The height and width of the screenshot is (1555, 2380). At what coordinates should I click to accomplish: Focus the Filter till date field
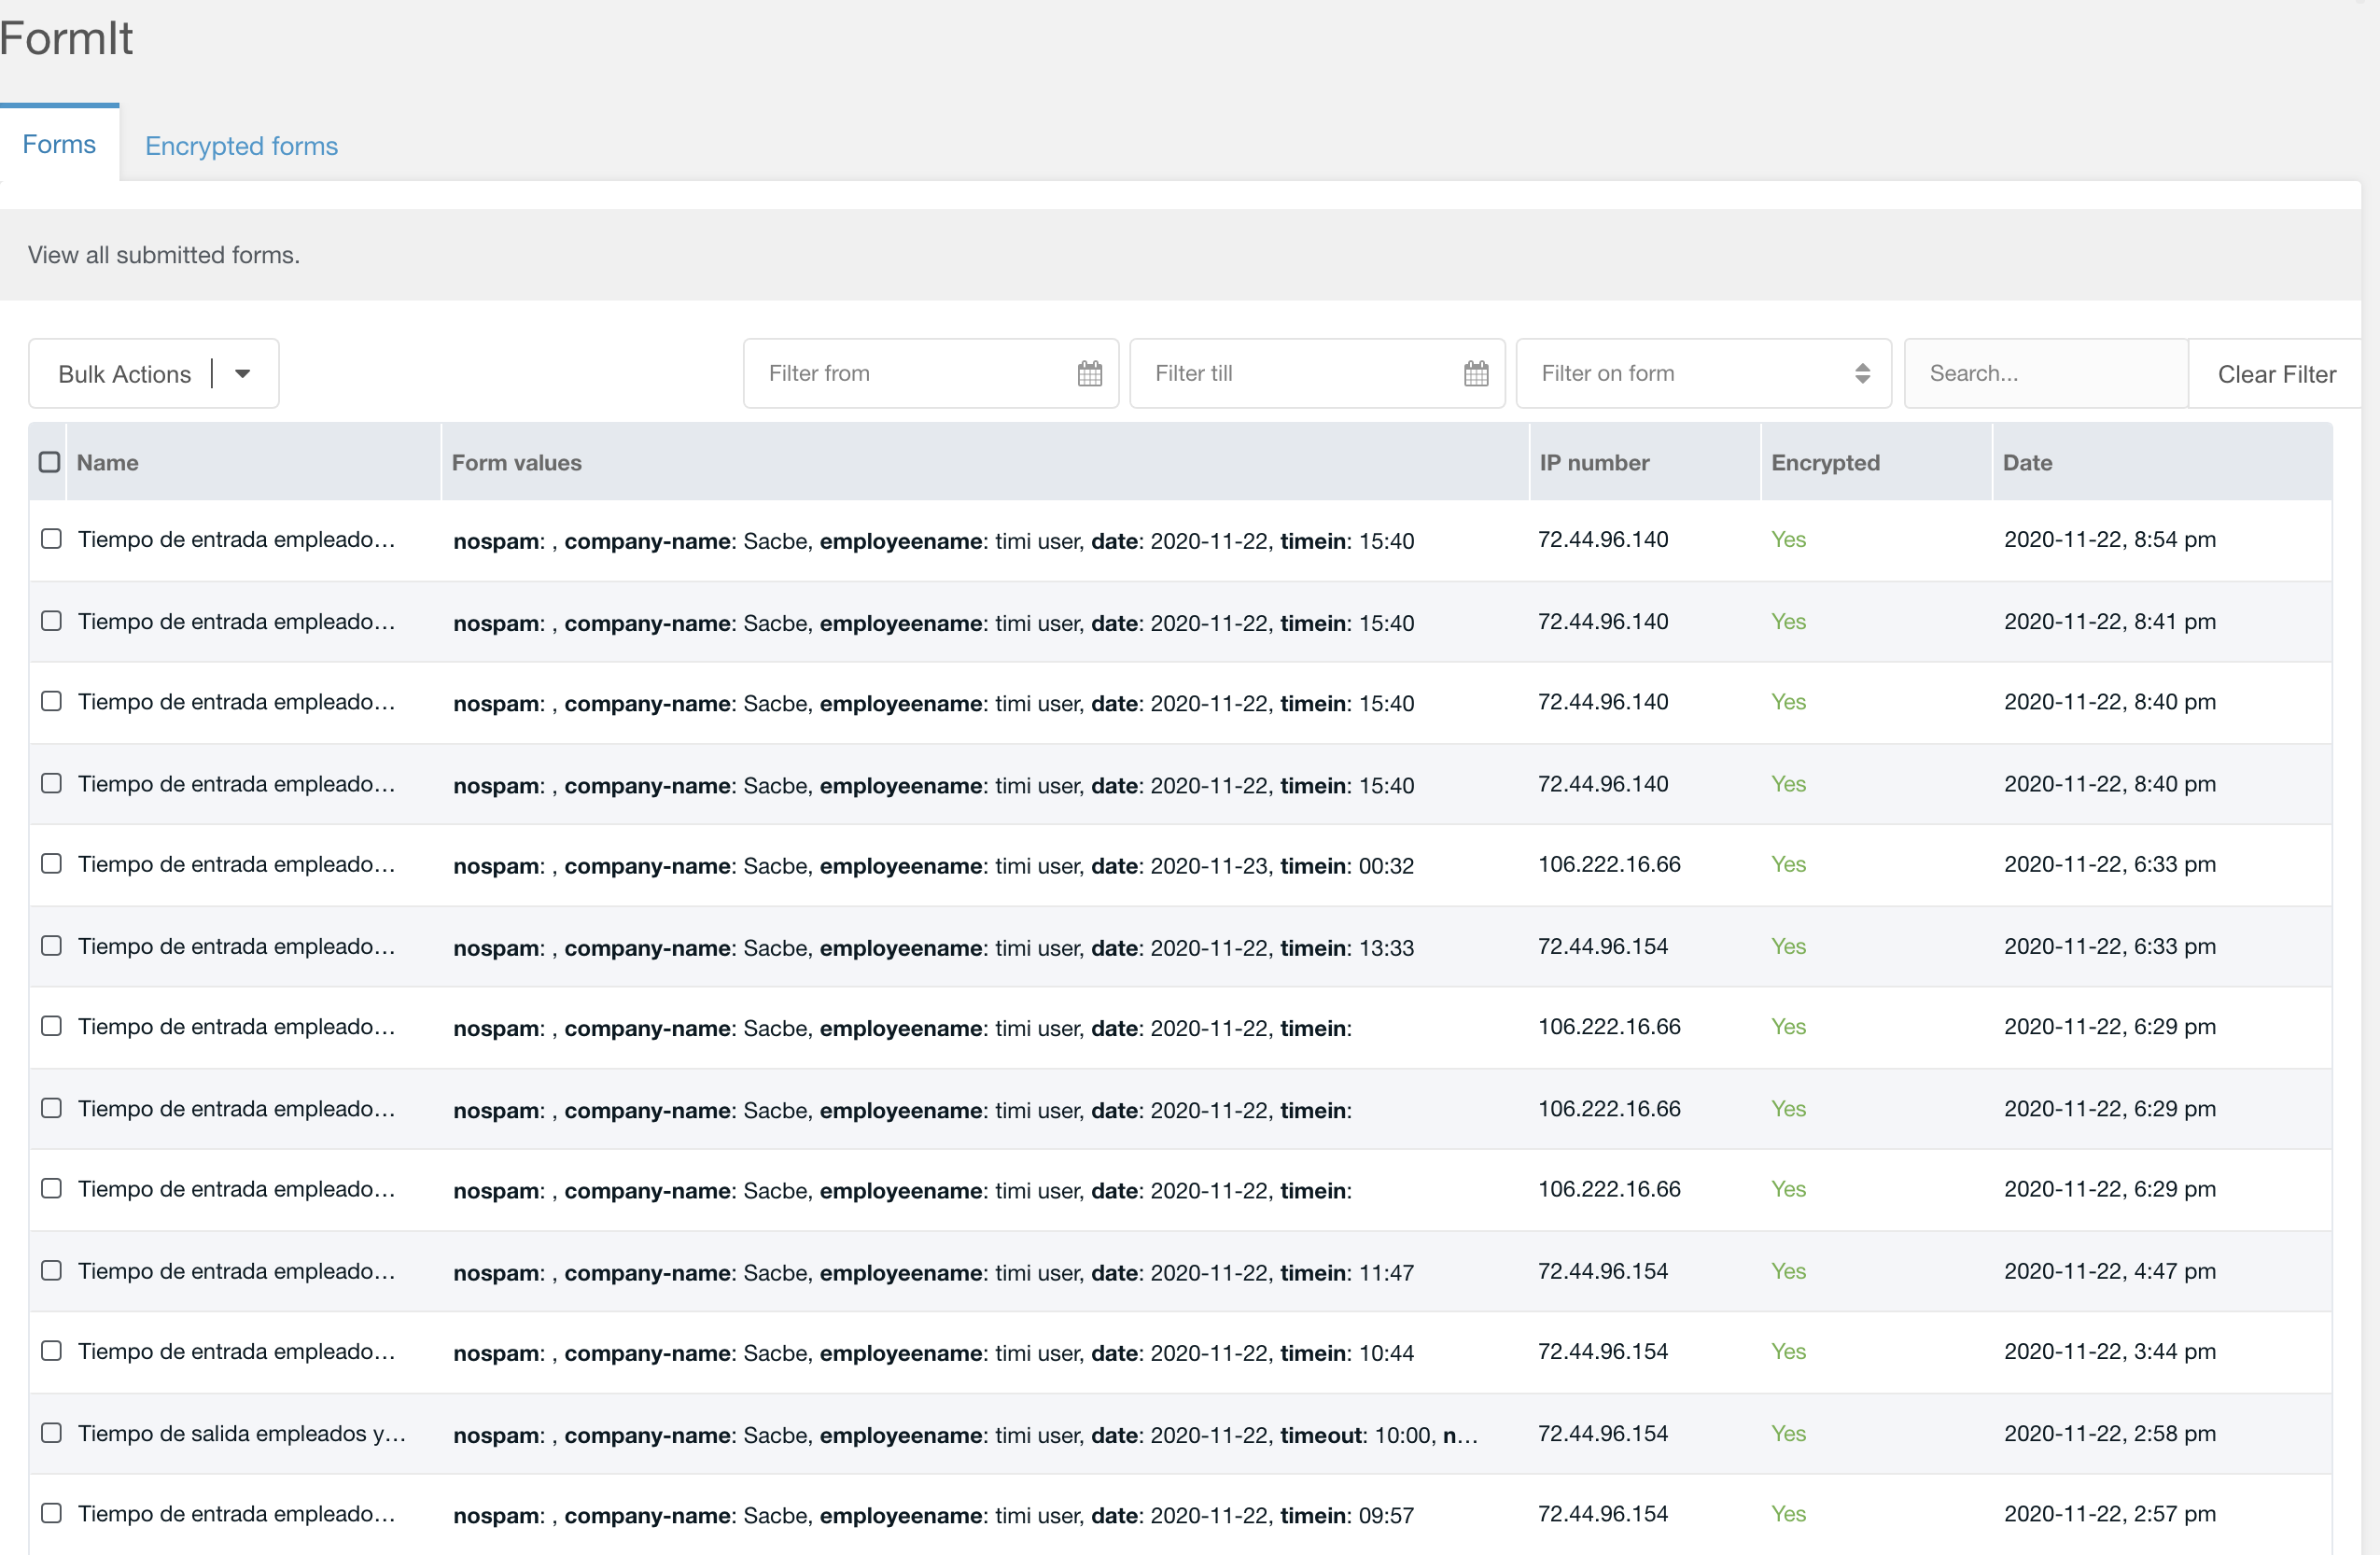(1290, 374)
